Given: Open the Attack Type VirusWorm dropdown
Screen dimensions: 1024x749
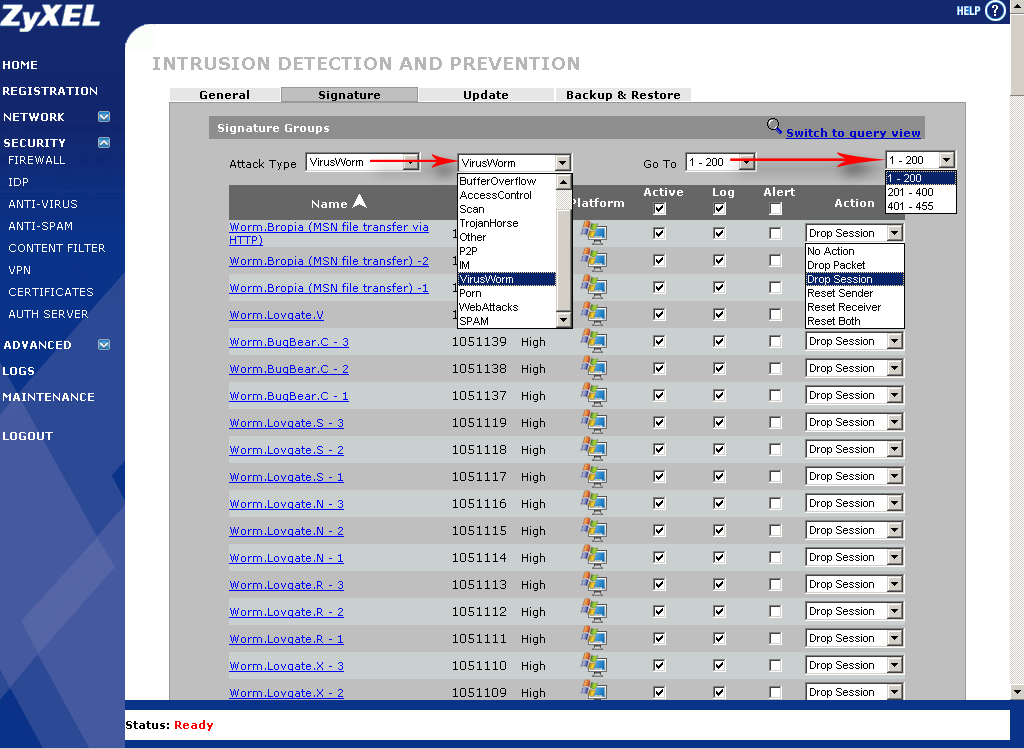Looking at the screenshot, I should pyautogui.click(x=362, y=163).
